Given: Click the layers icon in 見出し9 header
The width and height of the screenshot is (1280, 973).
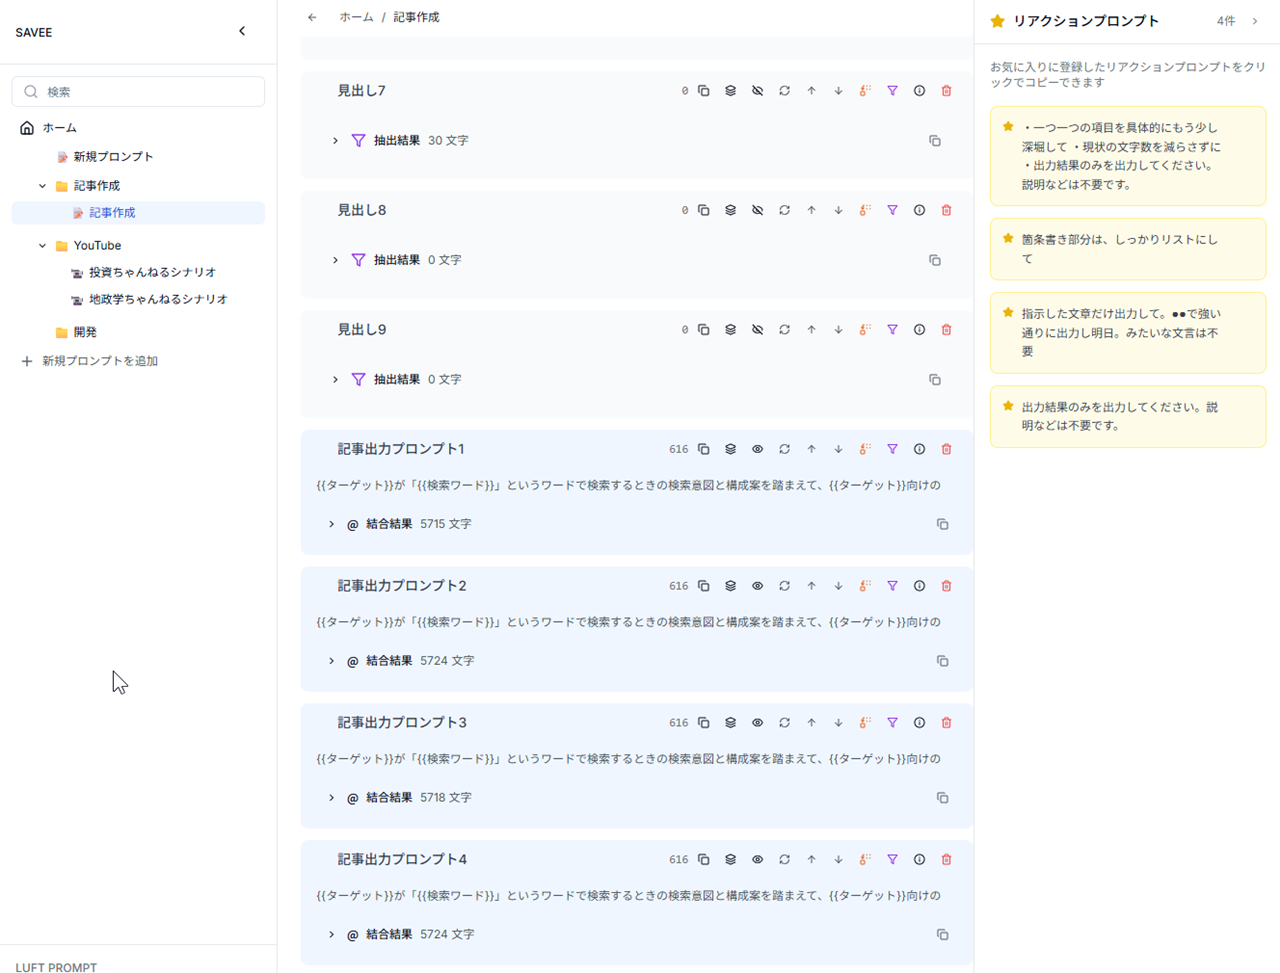Looking at the screenshot, I should coord(731,330).
